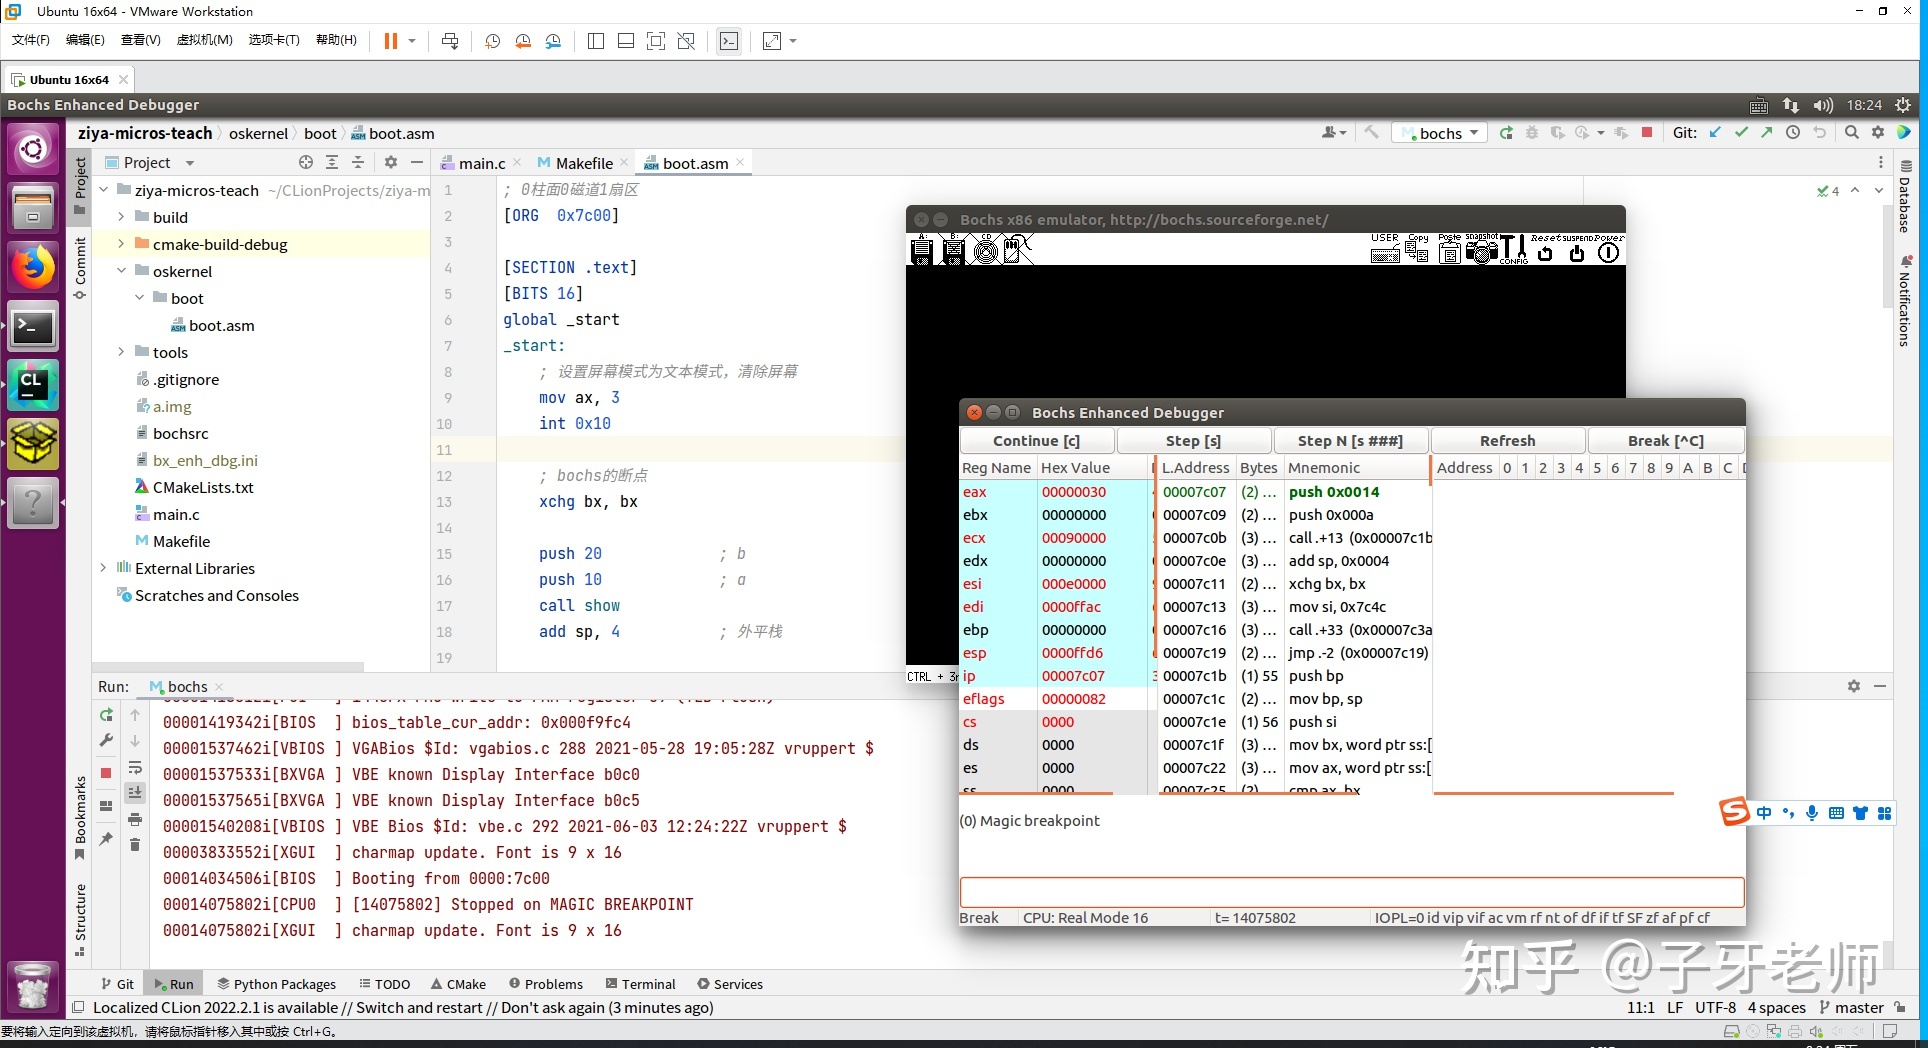Click the Bochs CD-ROM drive icon
The width and height of the screenshot is (1928, 1048).
tap(986, 250)
